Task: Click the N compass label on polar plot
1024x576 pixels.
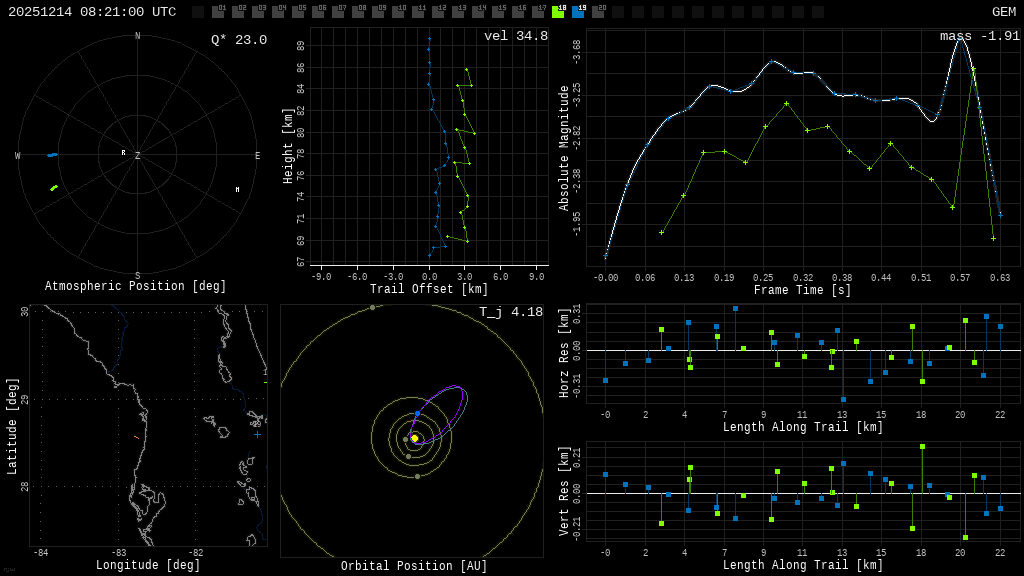Action: coord(138,36)
